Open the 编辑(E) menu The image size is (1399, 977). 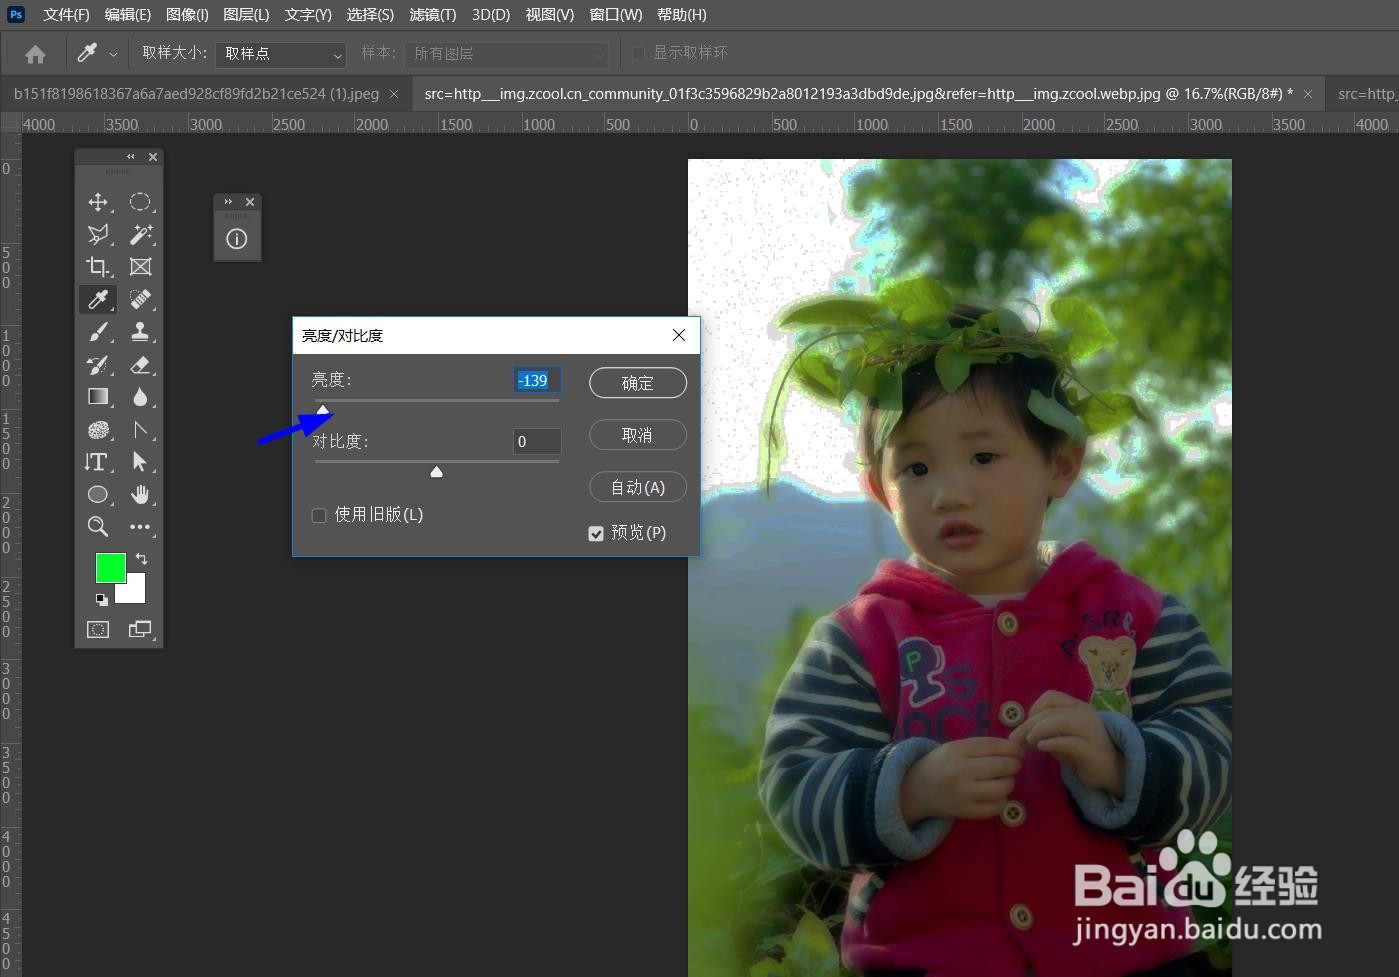[x=128, y=15]
